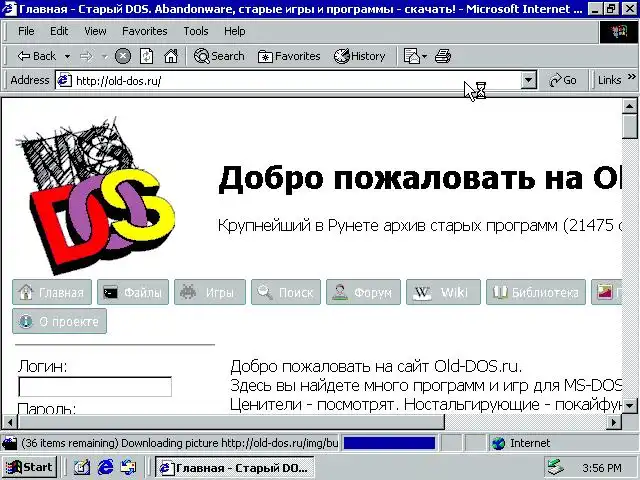The image size is (640, 480).
Task: Click the 3:56 PM taskbar clock
Action: point(602,468)
